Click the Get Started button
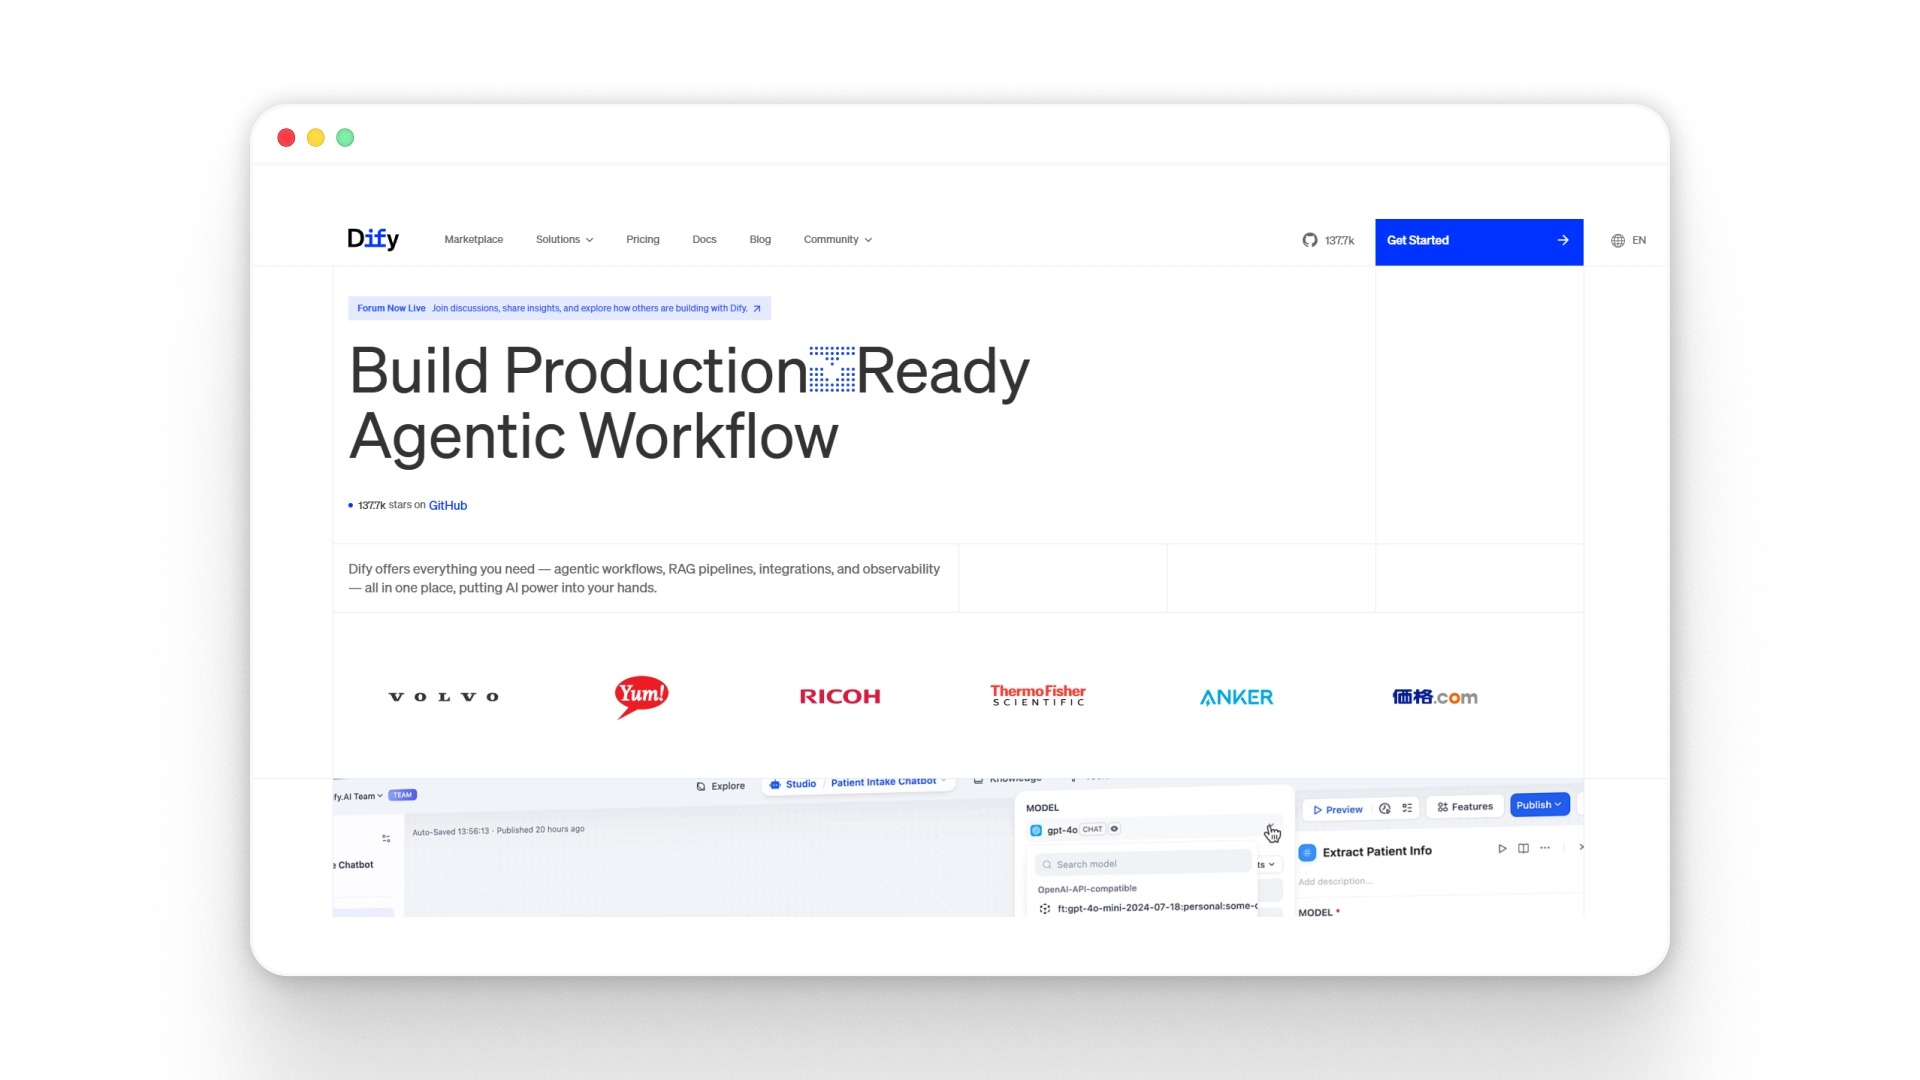Screen dimensions: 1920x1080 (1479, 241)
